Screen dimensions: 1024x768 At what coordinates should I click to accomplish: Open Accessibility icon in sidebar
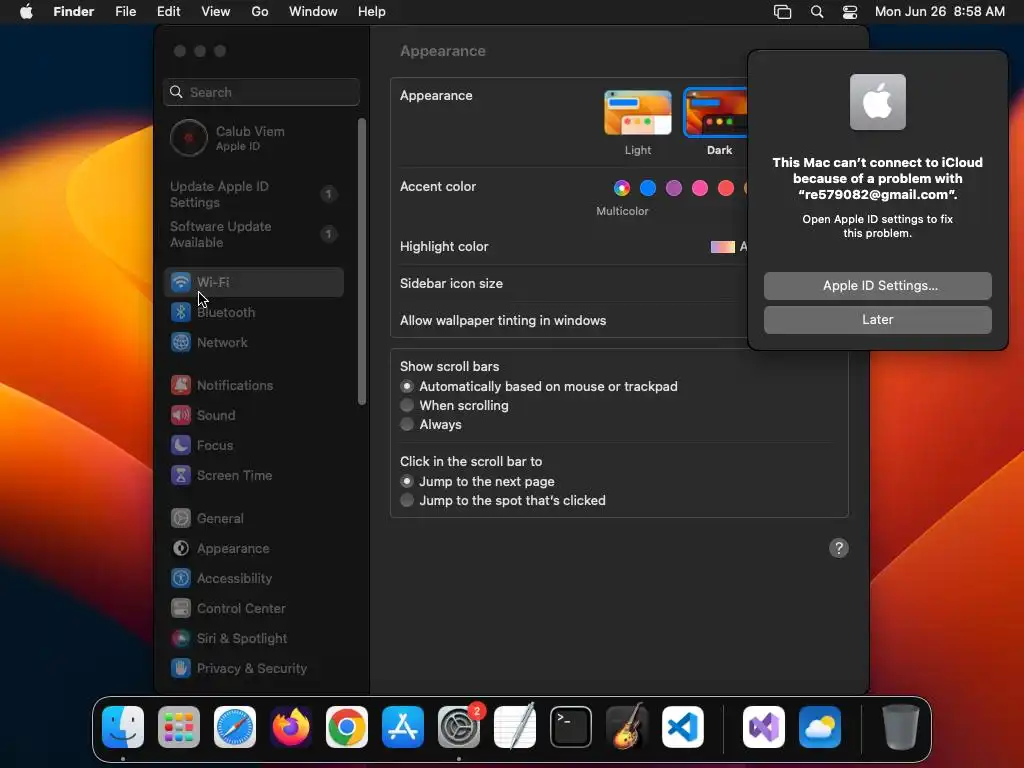coord(181,579)
